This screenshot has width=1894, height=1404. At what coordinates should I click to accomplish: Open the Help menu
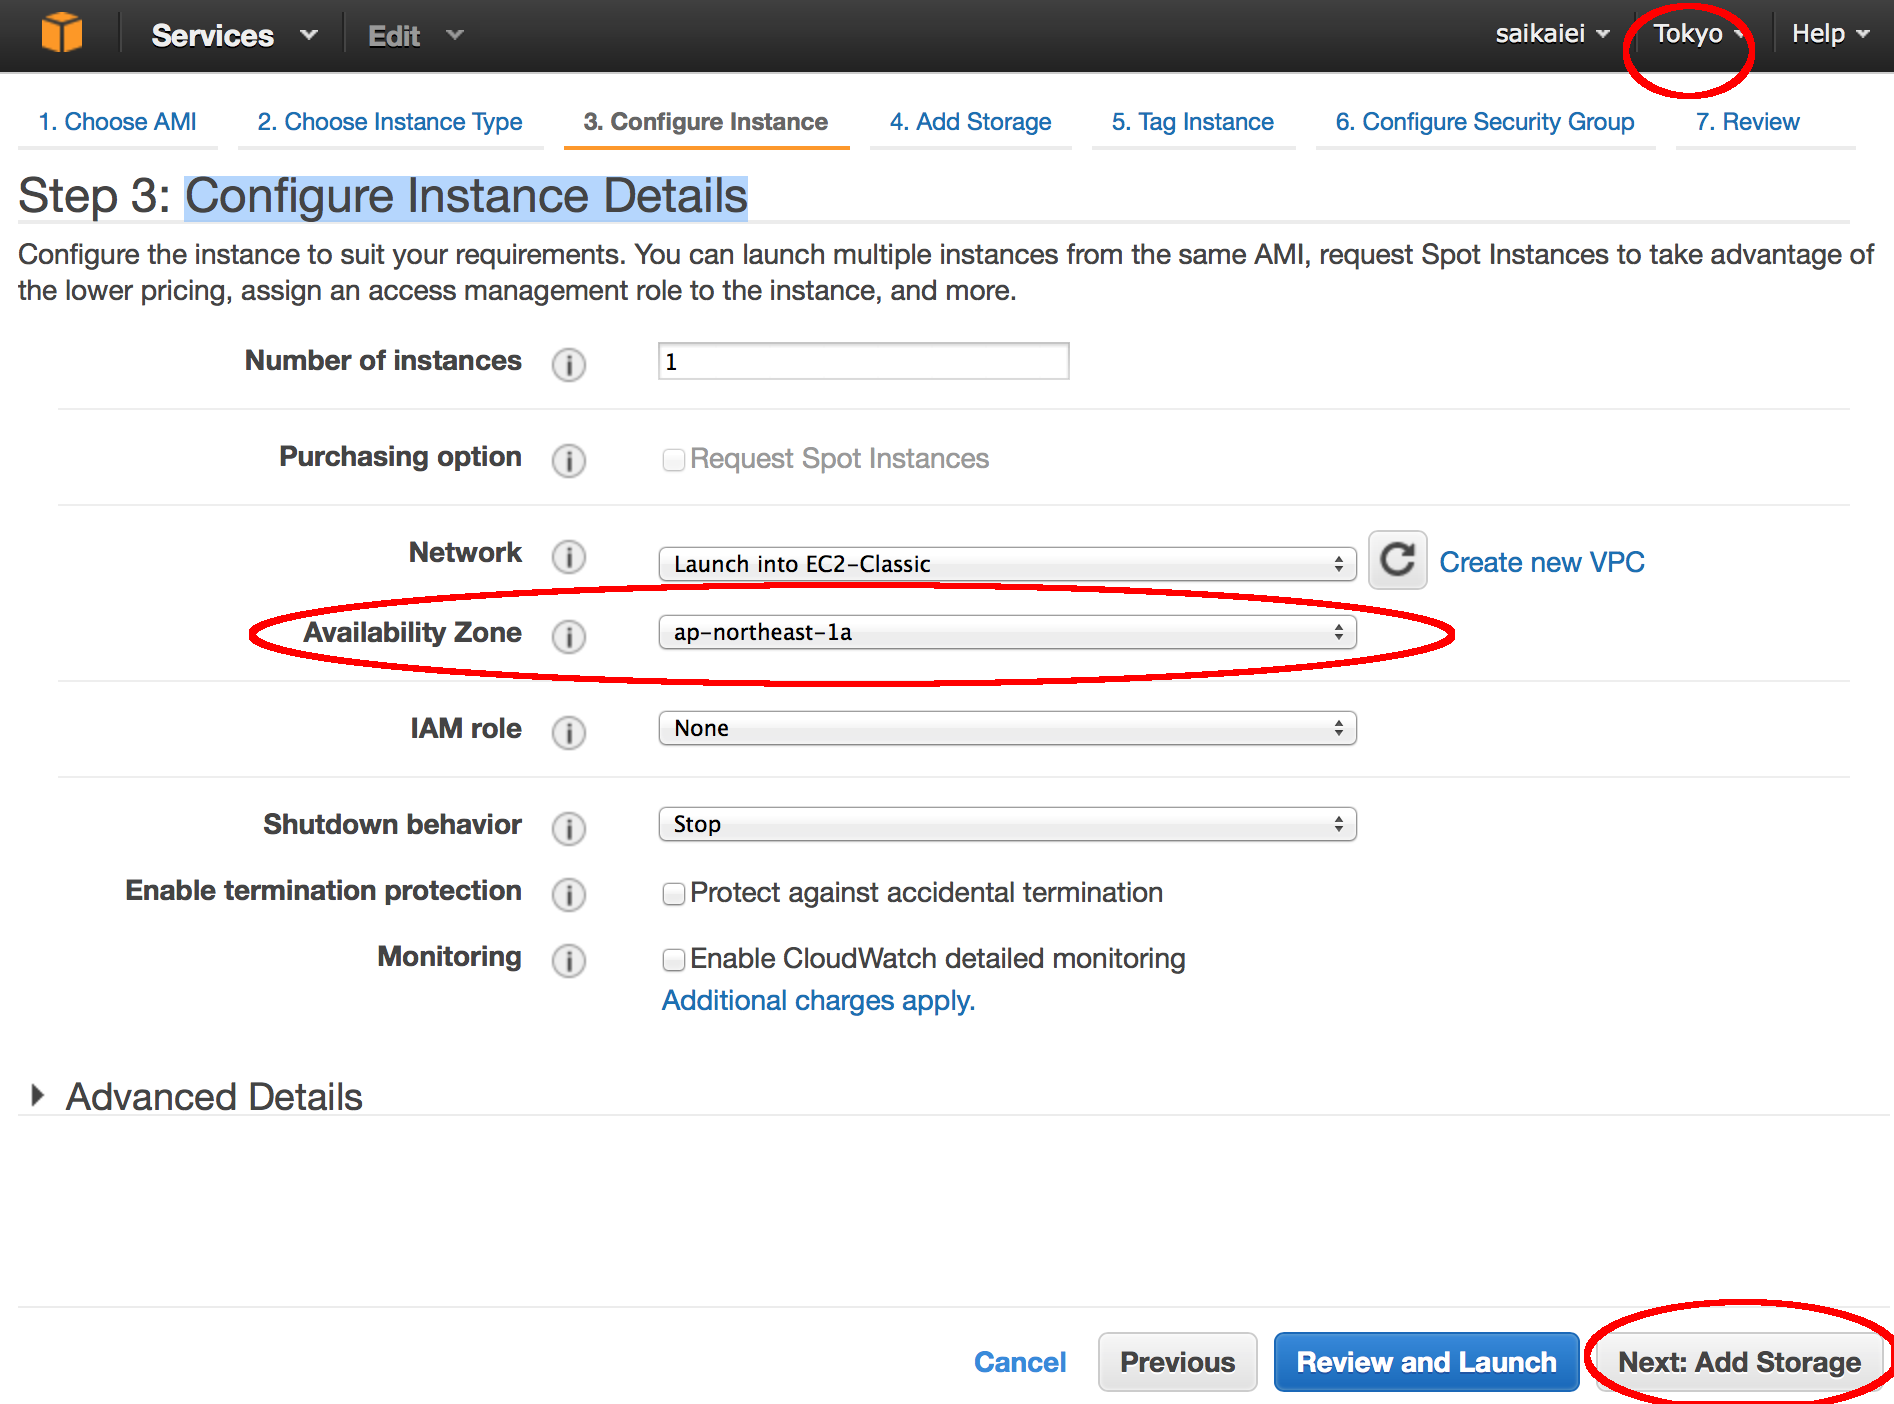1830,34
